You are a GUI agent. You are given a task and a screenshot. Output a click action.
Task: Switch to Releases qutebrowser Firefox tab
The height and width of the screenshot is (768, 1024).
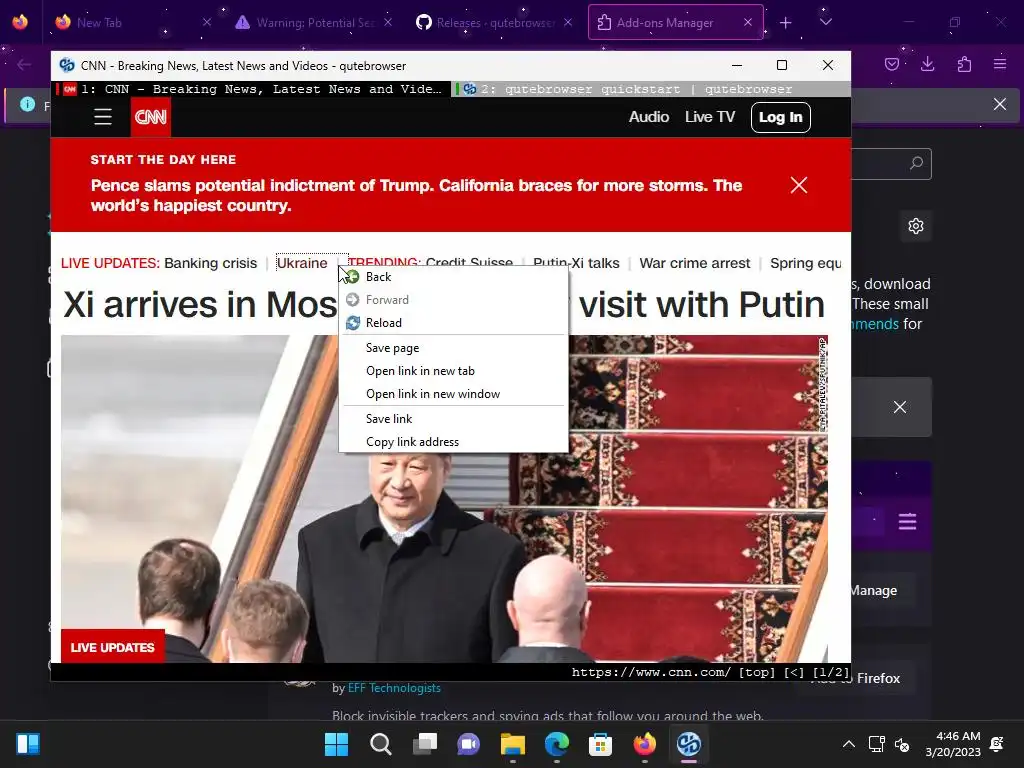pyautogui.click(x=495, y=23)
